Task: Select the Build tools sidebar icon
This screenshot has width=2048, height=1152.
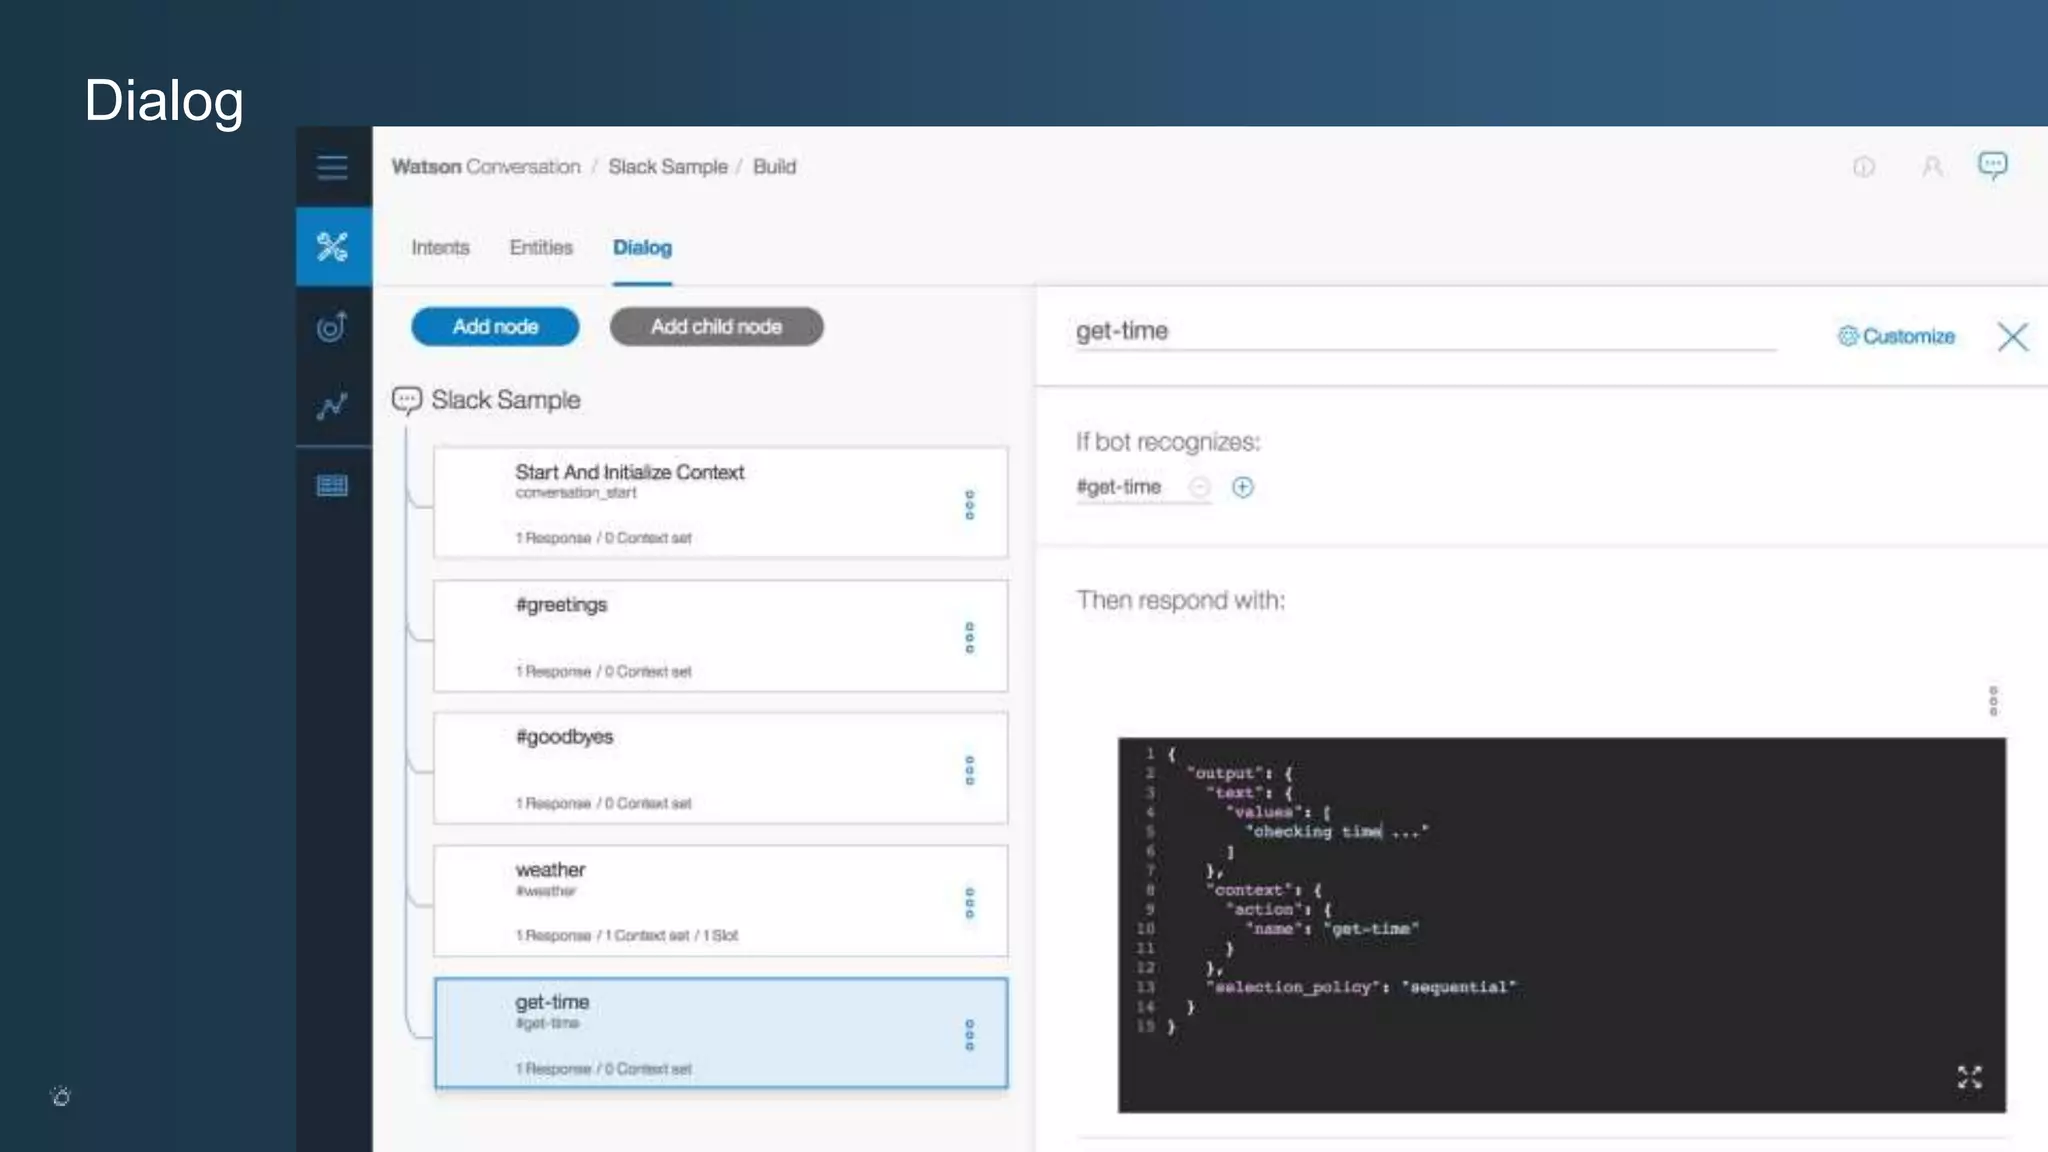Action: (332, 246)
